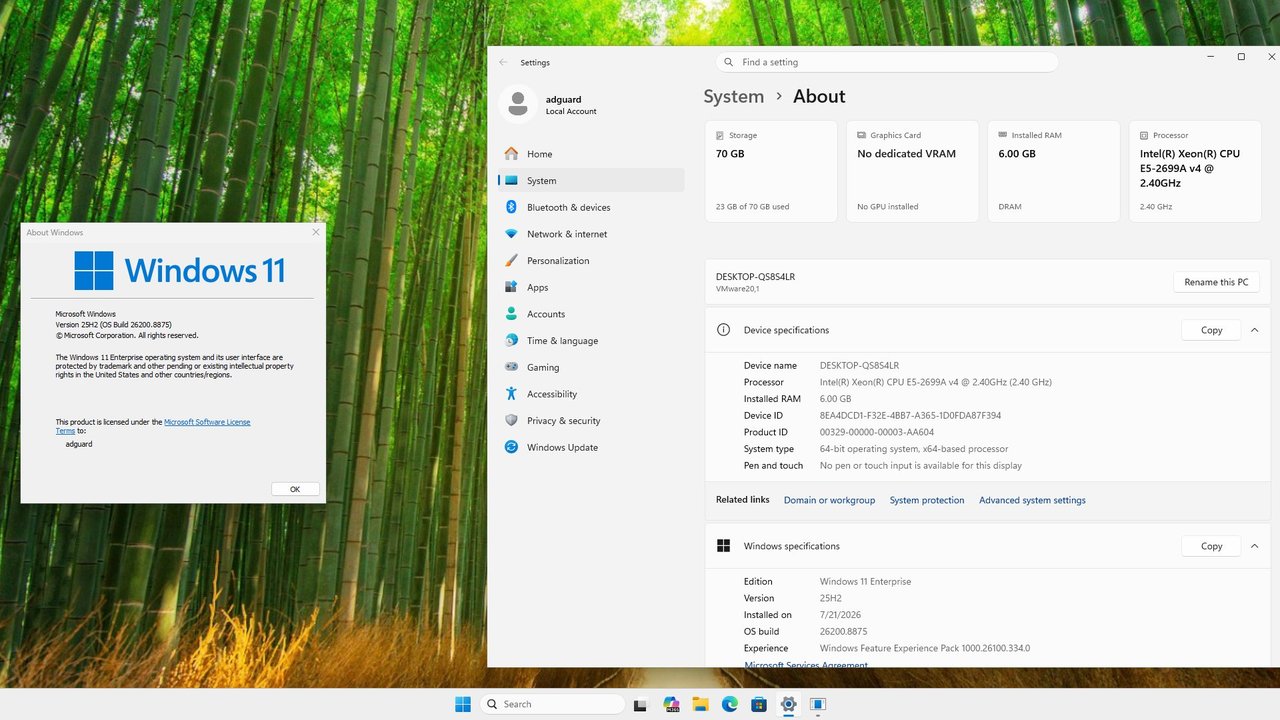The width and height of the screenshot is (1280, 720).
Task: Click Windows 11 Enterprise edition value
Action: pyautogui.click(x=865, y=581)
